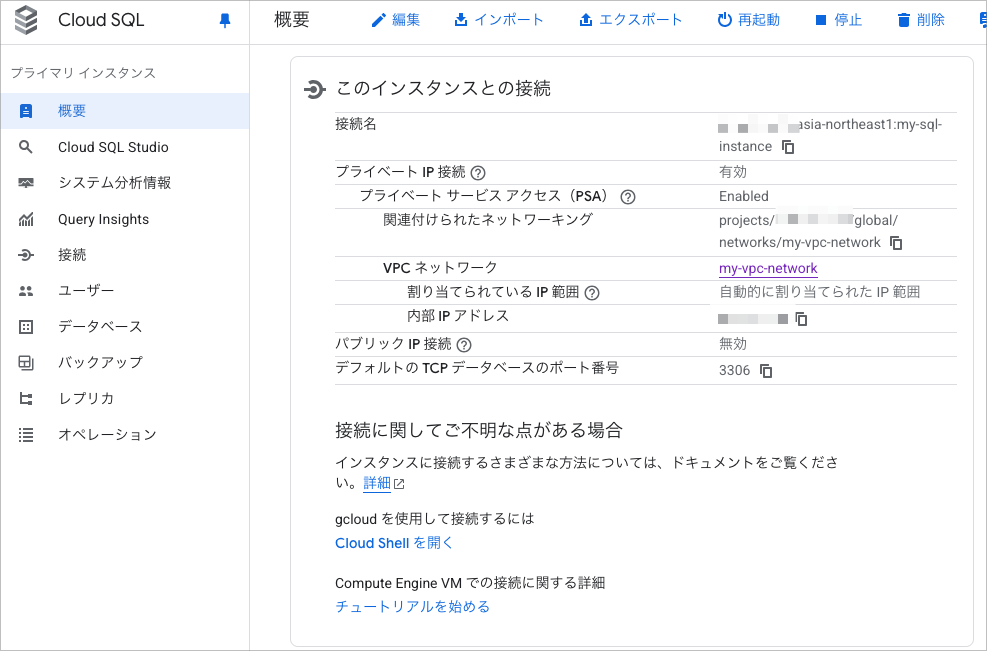Click the 有効 value for プライベート IP 接続
987x651 pixels.
733,172
